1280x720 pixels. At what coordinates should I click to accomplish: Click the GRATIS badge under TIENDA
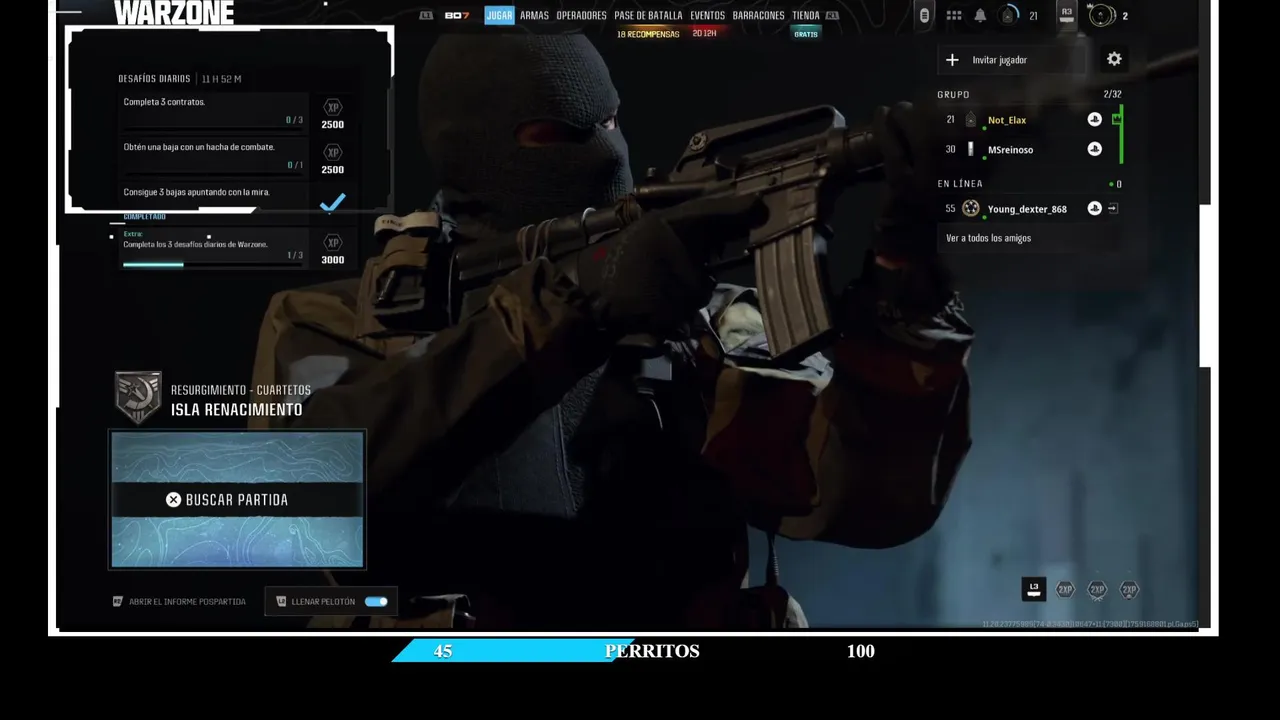click(806, 34)
